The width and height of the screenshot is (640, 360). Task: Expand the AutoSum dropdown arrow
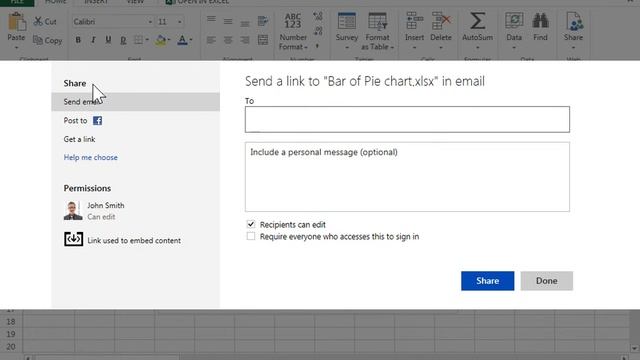tap(477, 48)
